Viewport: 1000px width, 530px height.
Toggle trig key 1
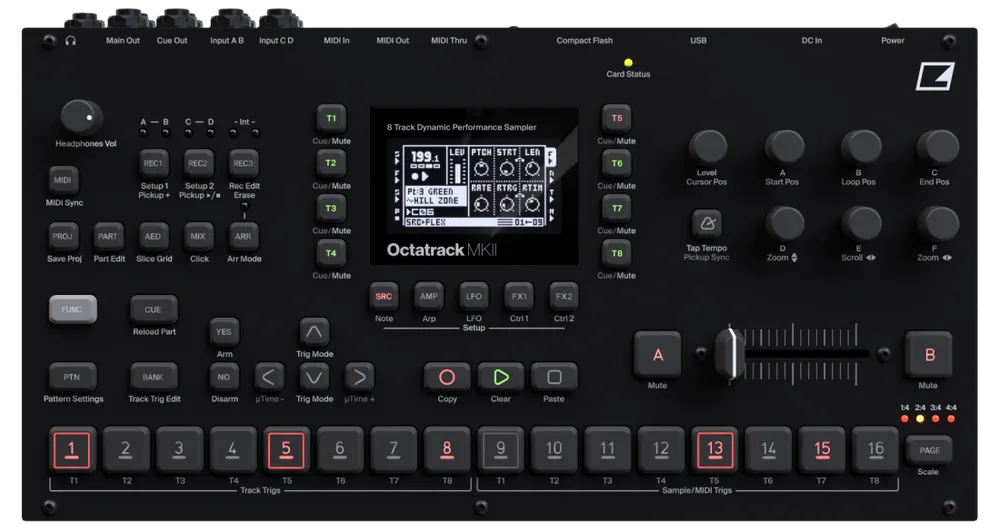point(72,450)
